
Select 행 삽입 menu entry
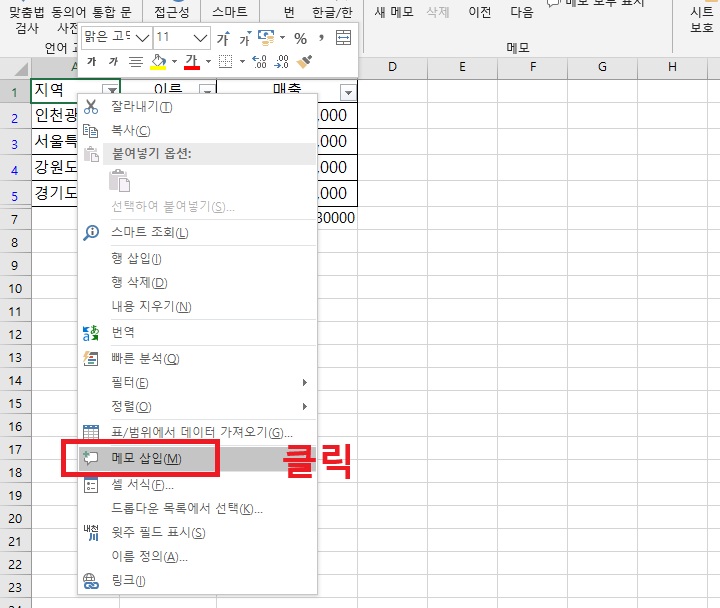[197, 259]
